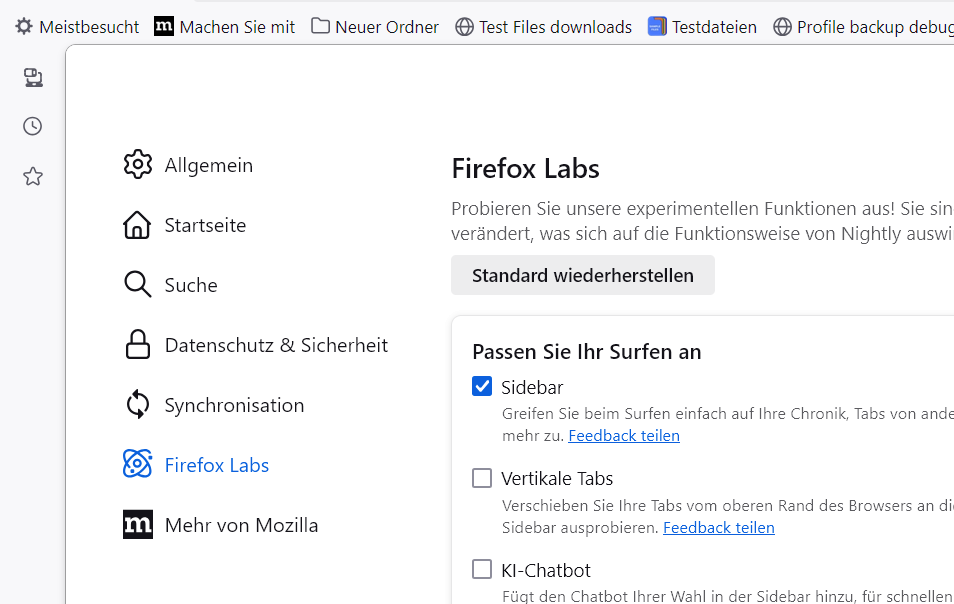954x604 pixels.
Task: Click the Datenschutz padlock icon
Action: pyautogui.click(x=137, y=345)
